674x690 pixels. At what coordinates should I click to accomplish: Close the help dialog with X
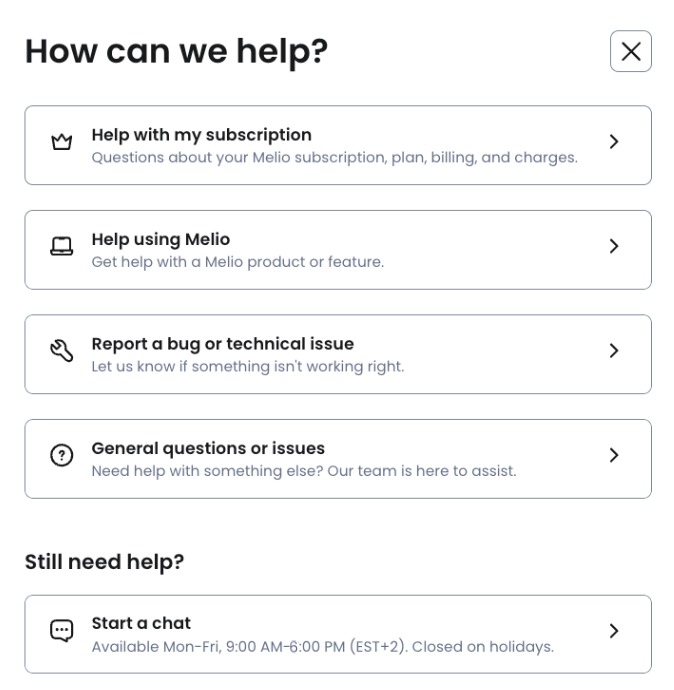pos(630,51)
